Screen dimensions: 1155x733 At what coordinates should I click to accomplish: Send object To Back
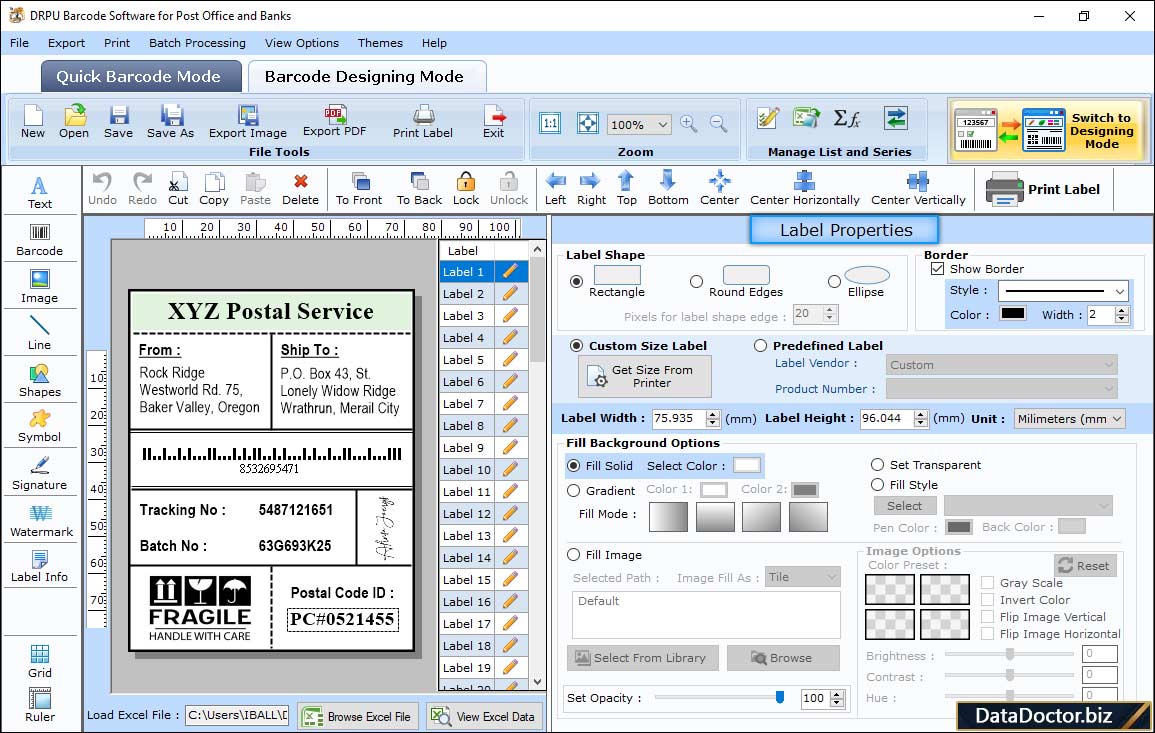pyautogui.click(x=419, y=189)
